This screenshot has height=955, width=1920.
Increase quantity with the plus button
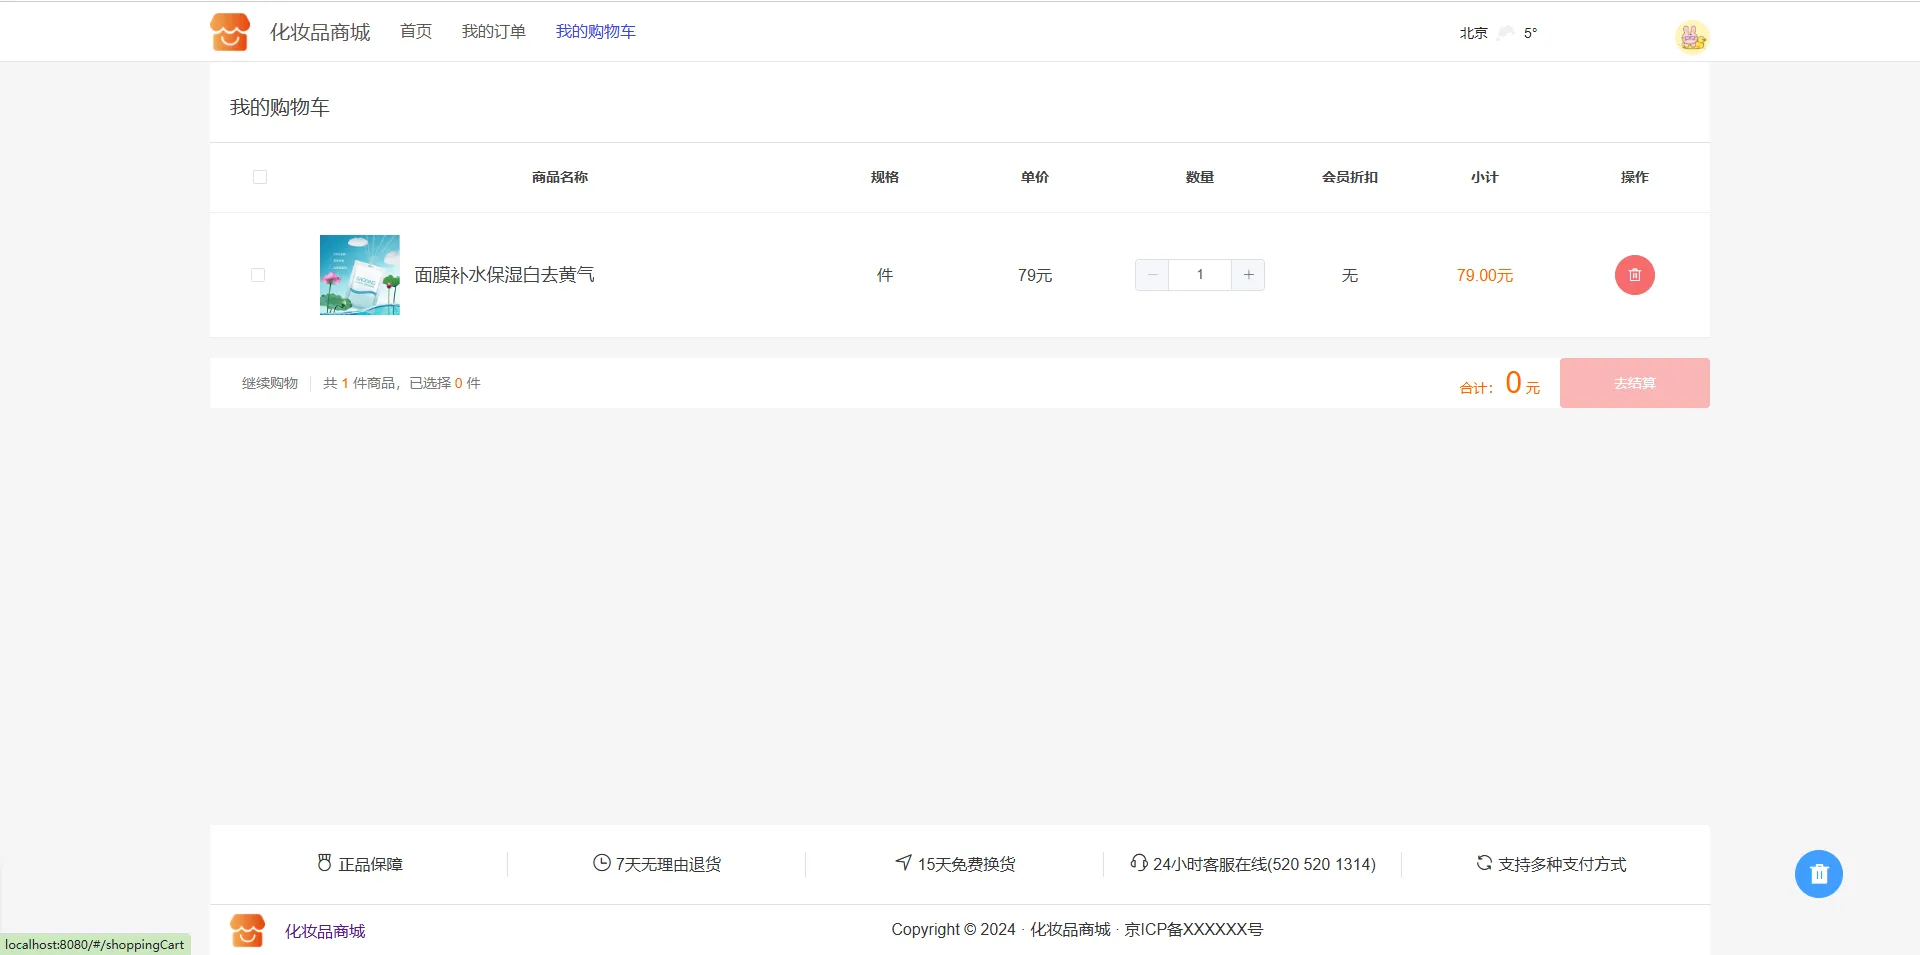(x=1248, y=275)
